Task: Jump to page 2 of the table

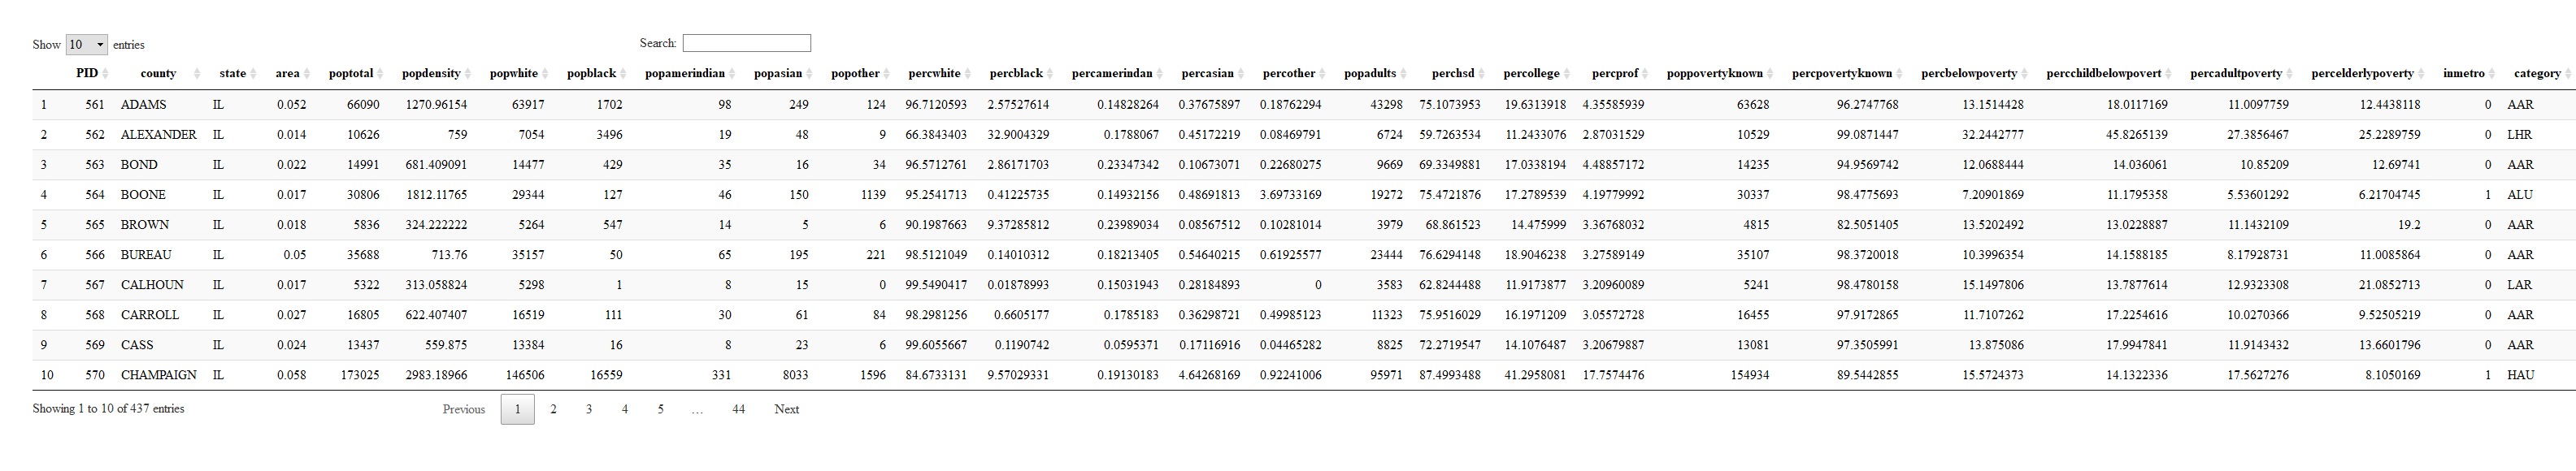Action: click(553, 409)
